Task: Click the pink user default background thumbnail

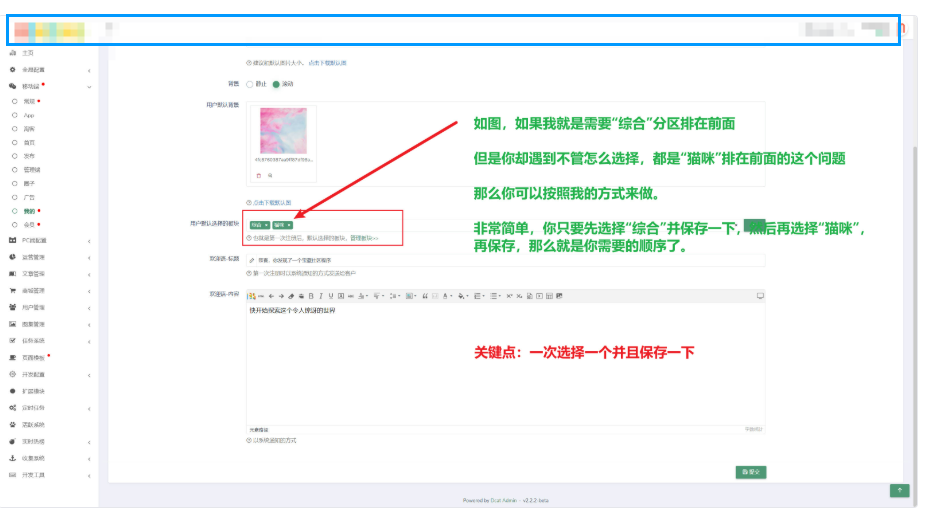Action: (283, 131)
